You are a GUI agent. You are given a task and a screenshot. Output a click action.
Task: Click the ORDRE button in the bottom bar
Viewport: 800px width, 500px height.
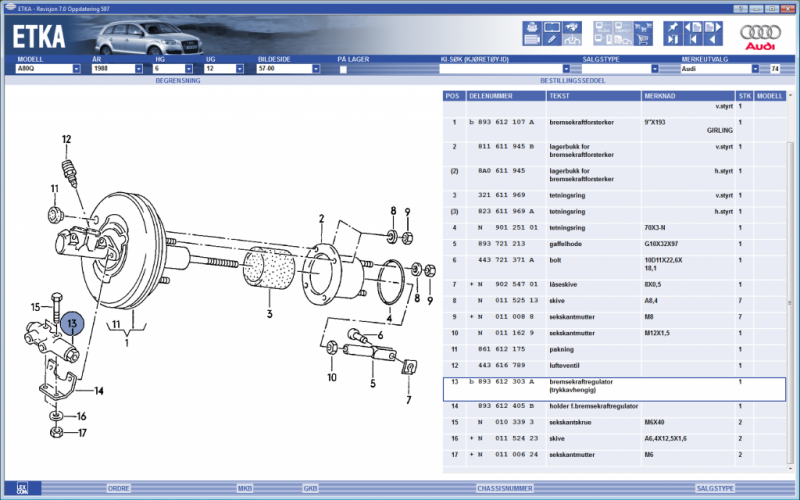[119, 488]
